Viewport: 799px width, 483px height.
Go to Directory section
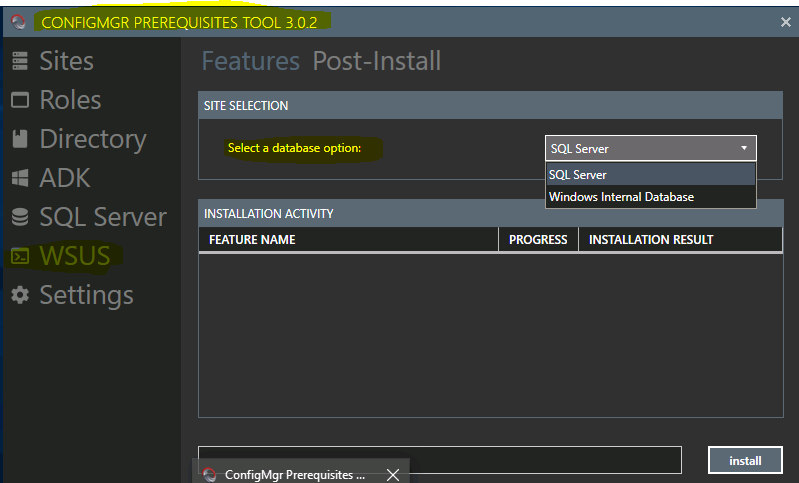(x=93, y=140)
